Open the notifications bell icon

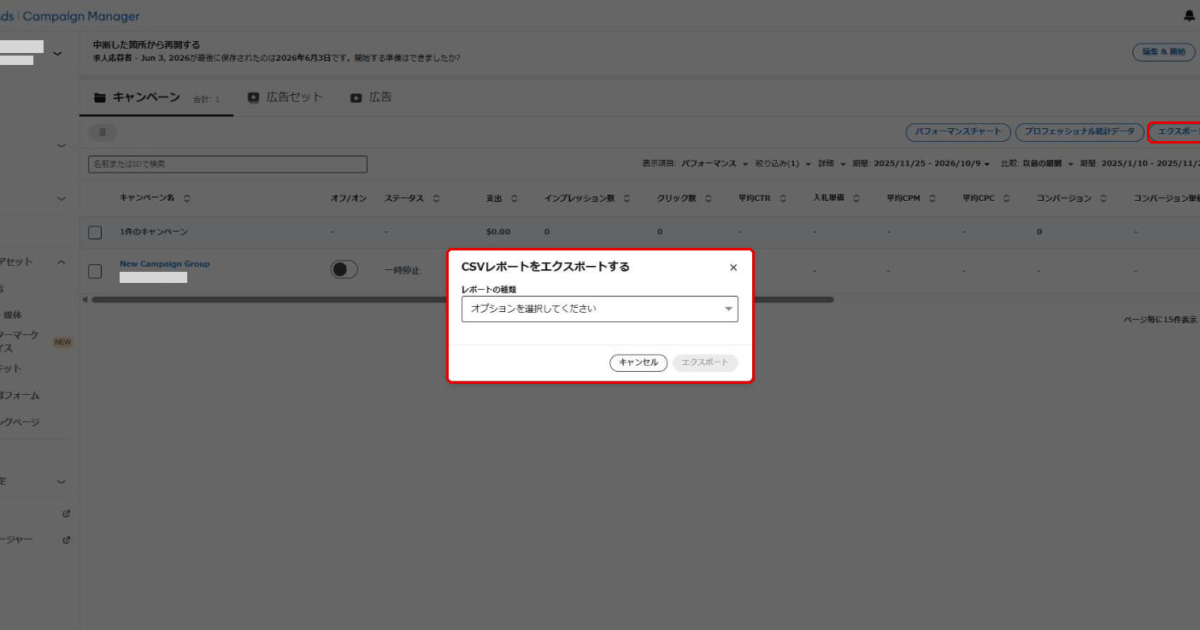1189,16
